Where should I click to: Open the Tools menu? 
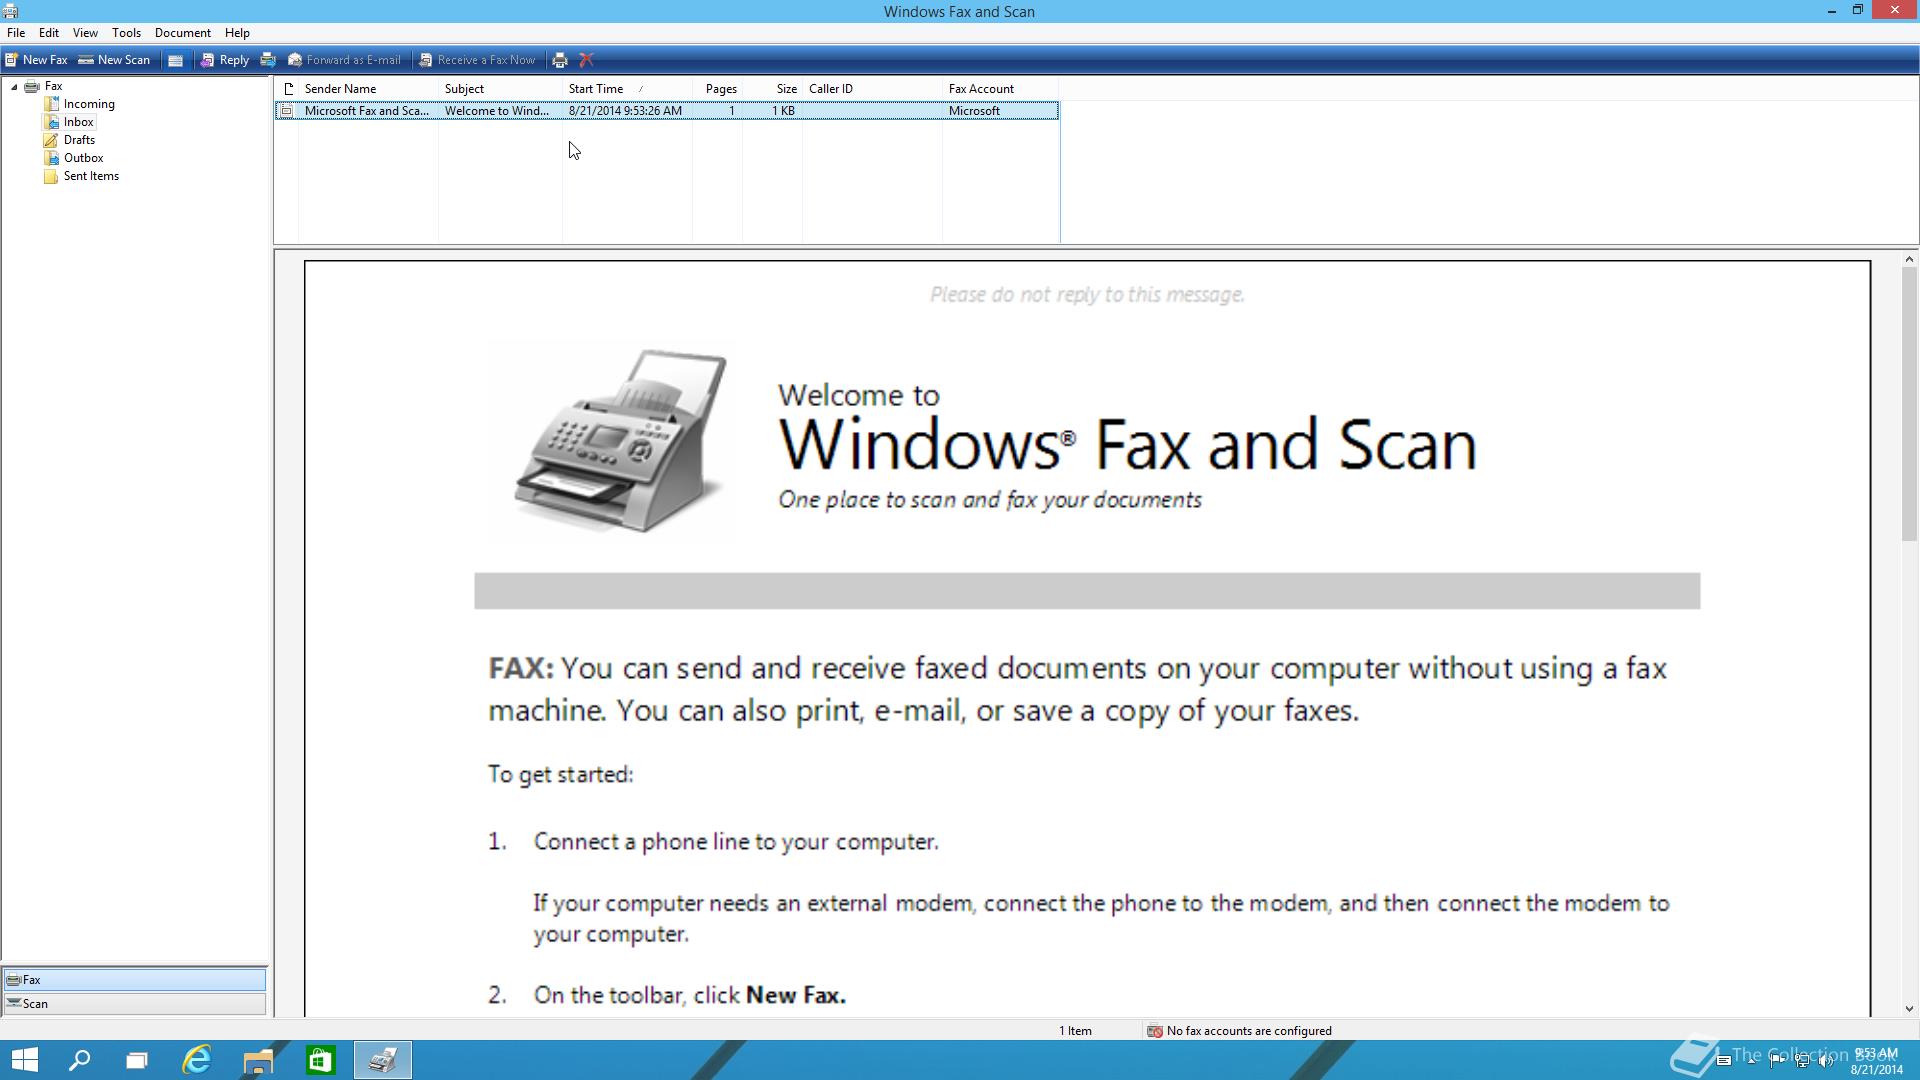[x=126, y=33]
